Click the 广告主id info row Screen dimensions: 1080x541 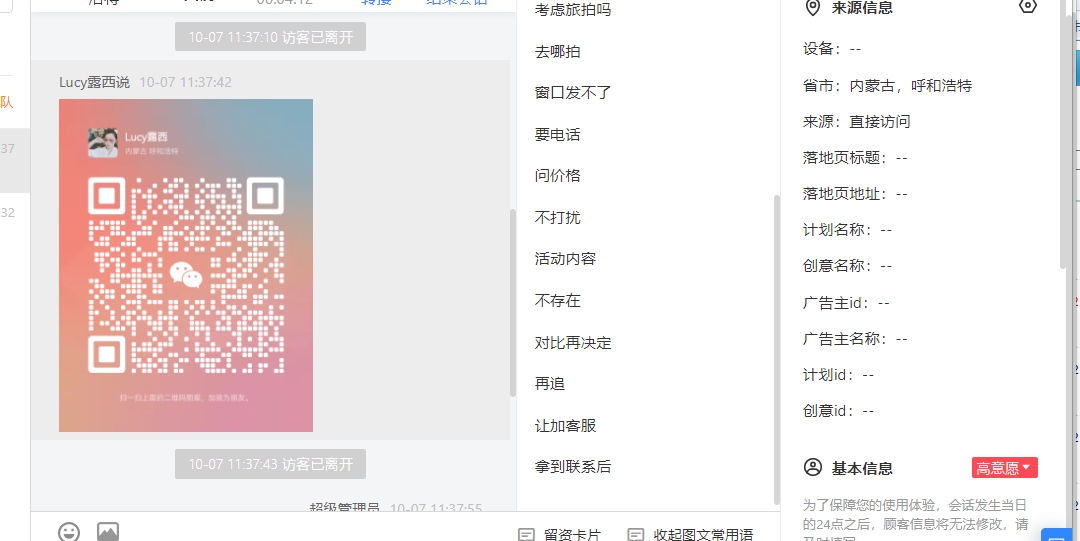coord(846,302)
